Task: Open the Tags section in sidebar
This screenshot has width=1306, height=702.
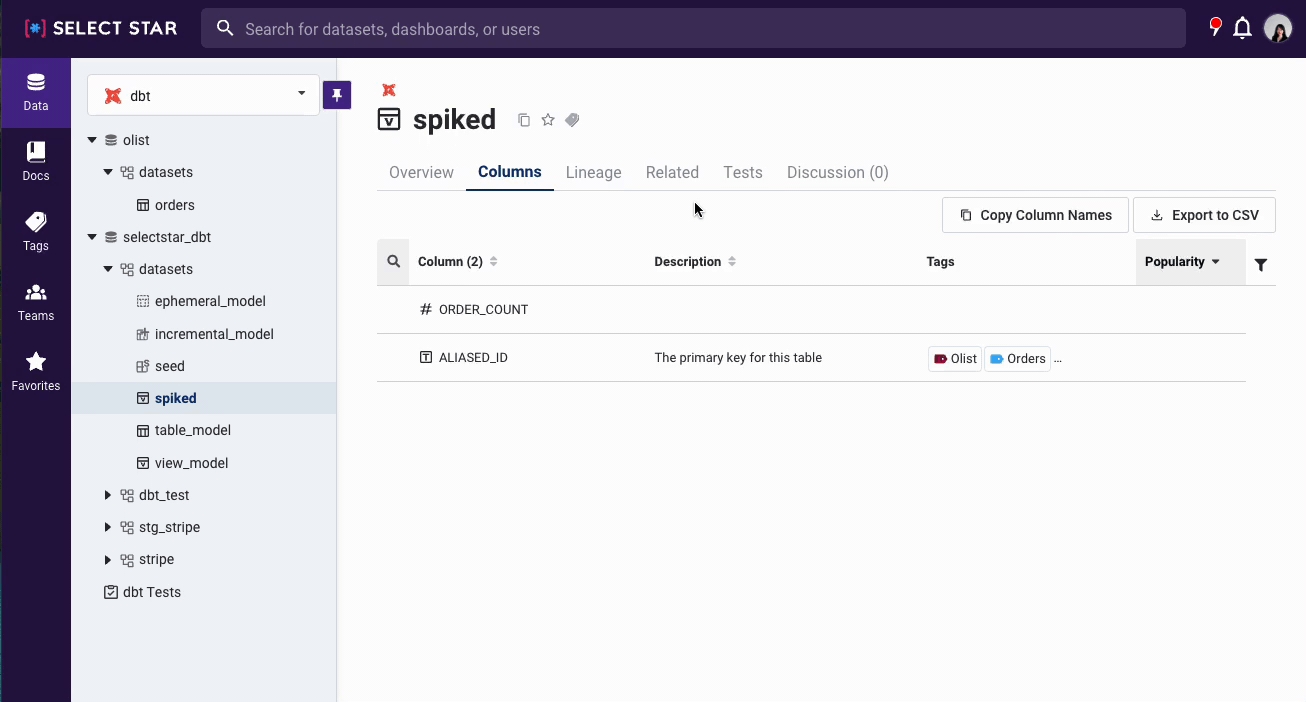Action: tap(36, 231)
